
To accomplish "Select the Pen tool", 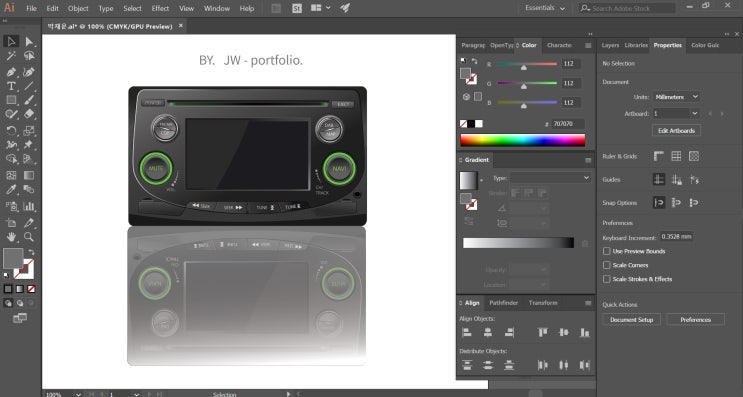I will (11, 72).
